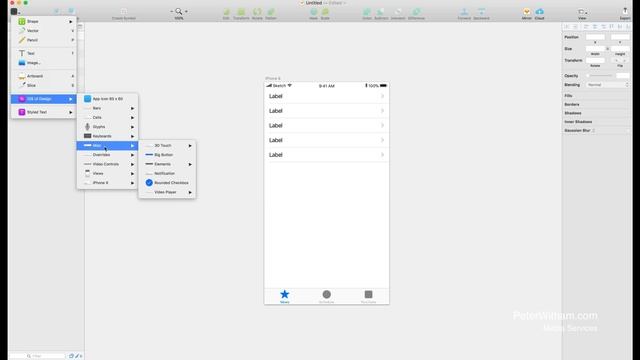
Task: Open the View dropdown in toolbar
Action: [x=582, y=13]
